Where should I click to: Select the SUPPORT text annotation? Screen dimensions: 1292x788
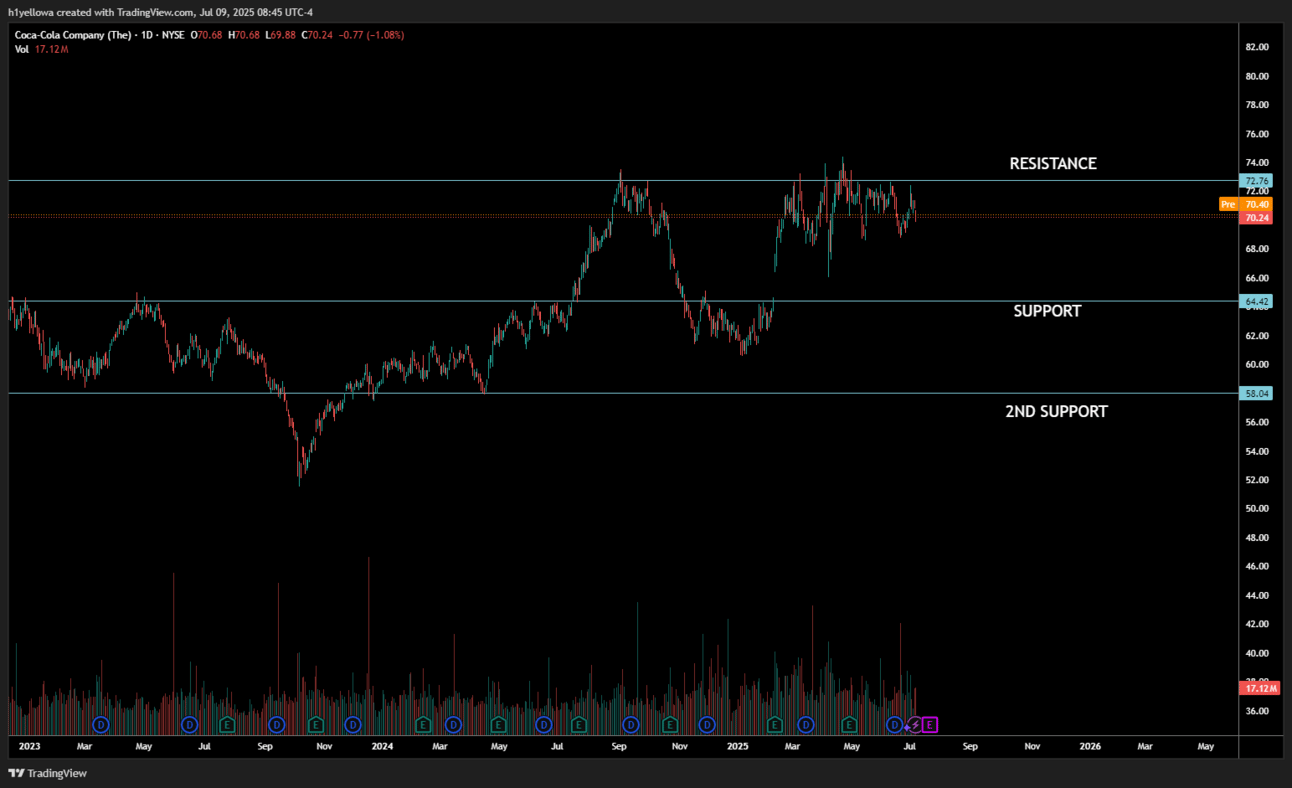pyautogui.click(x=1047, y=311)
